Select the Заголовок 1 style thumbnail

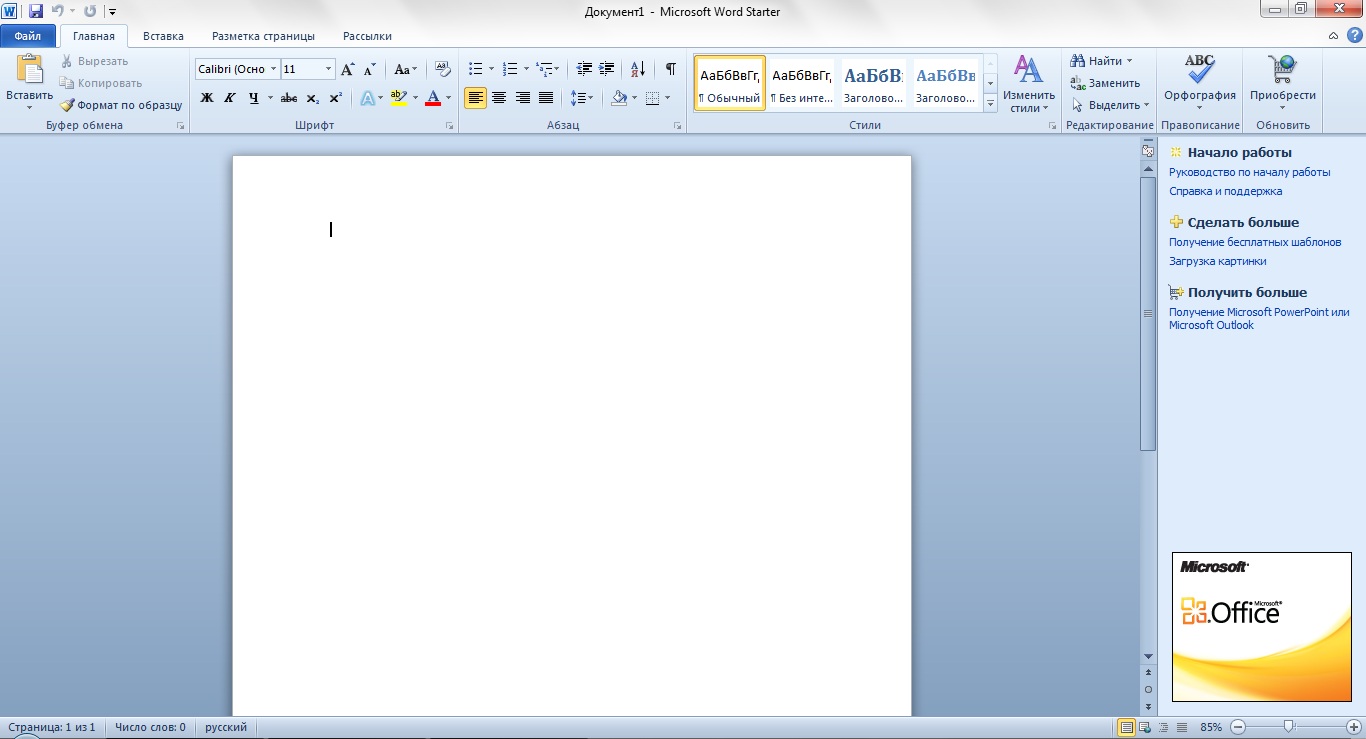pos(873,83)
